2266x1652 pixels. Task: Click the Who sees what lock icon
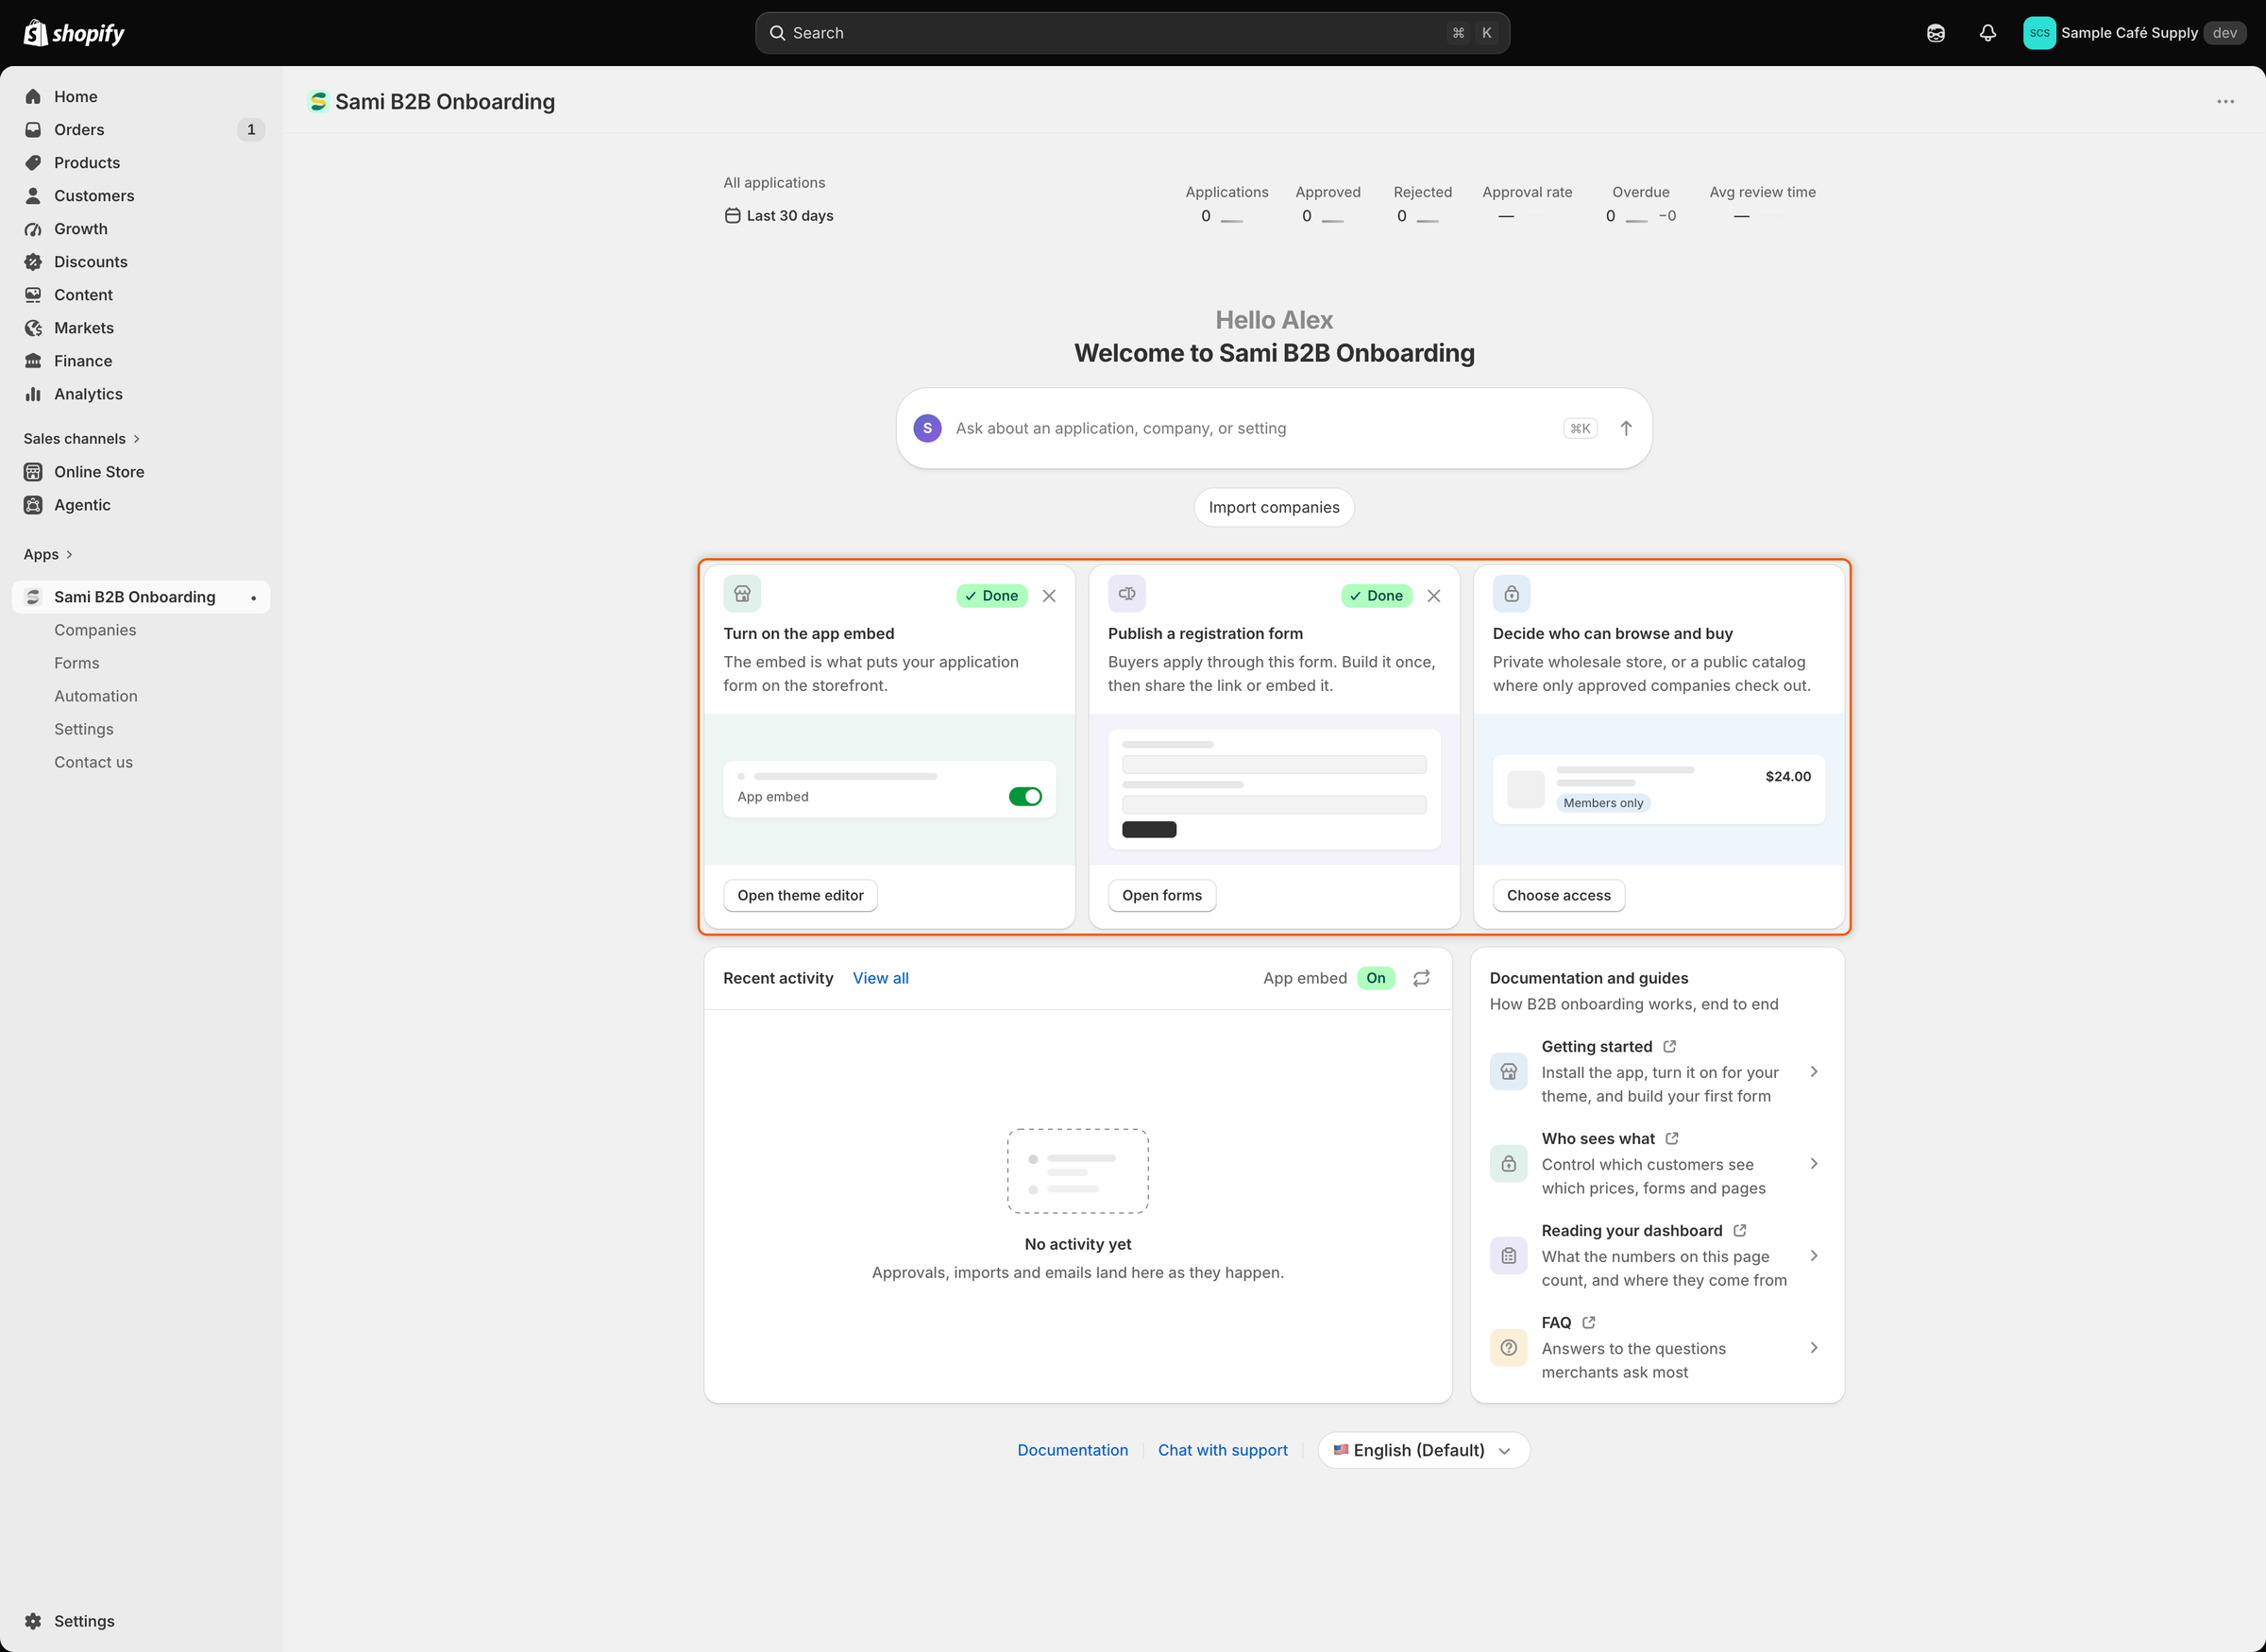pos(1509,1164)
